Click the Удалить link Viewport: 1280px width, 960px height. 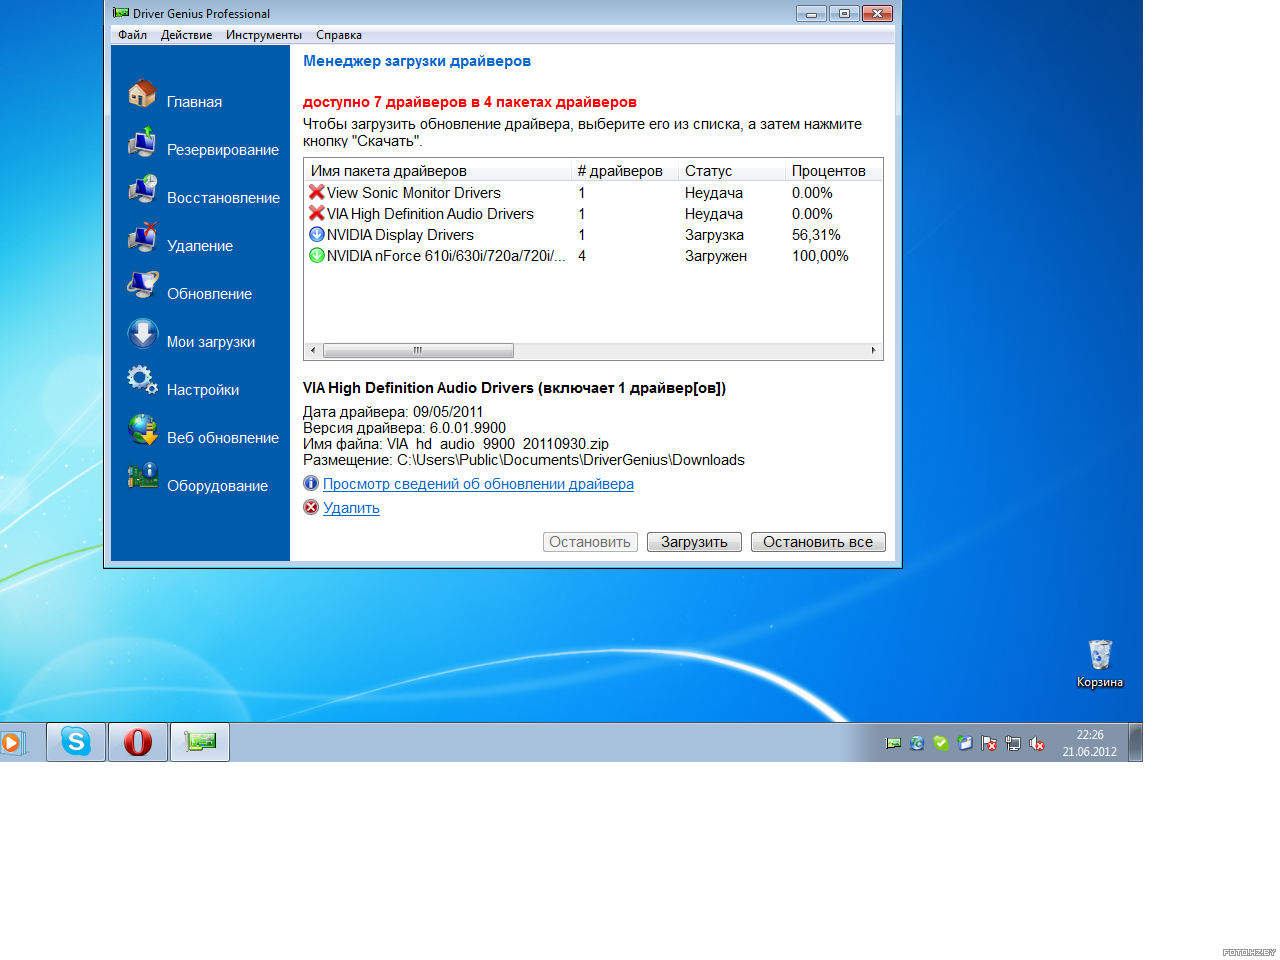click(x=351, y=508)
